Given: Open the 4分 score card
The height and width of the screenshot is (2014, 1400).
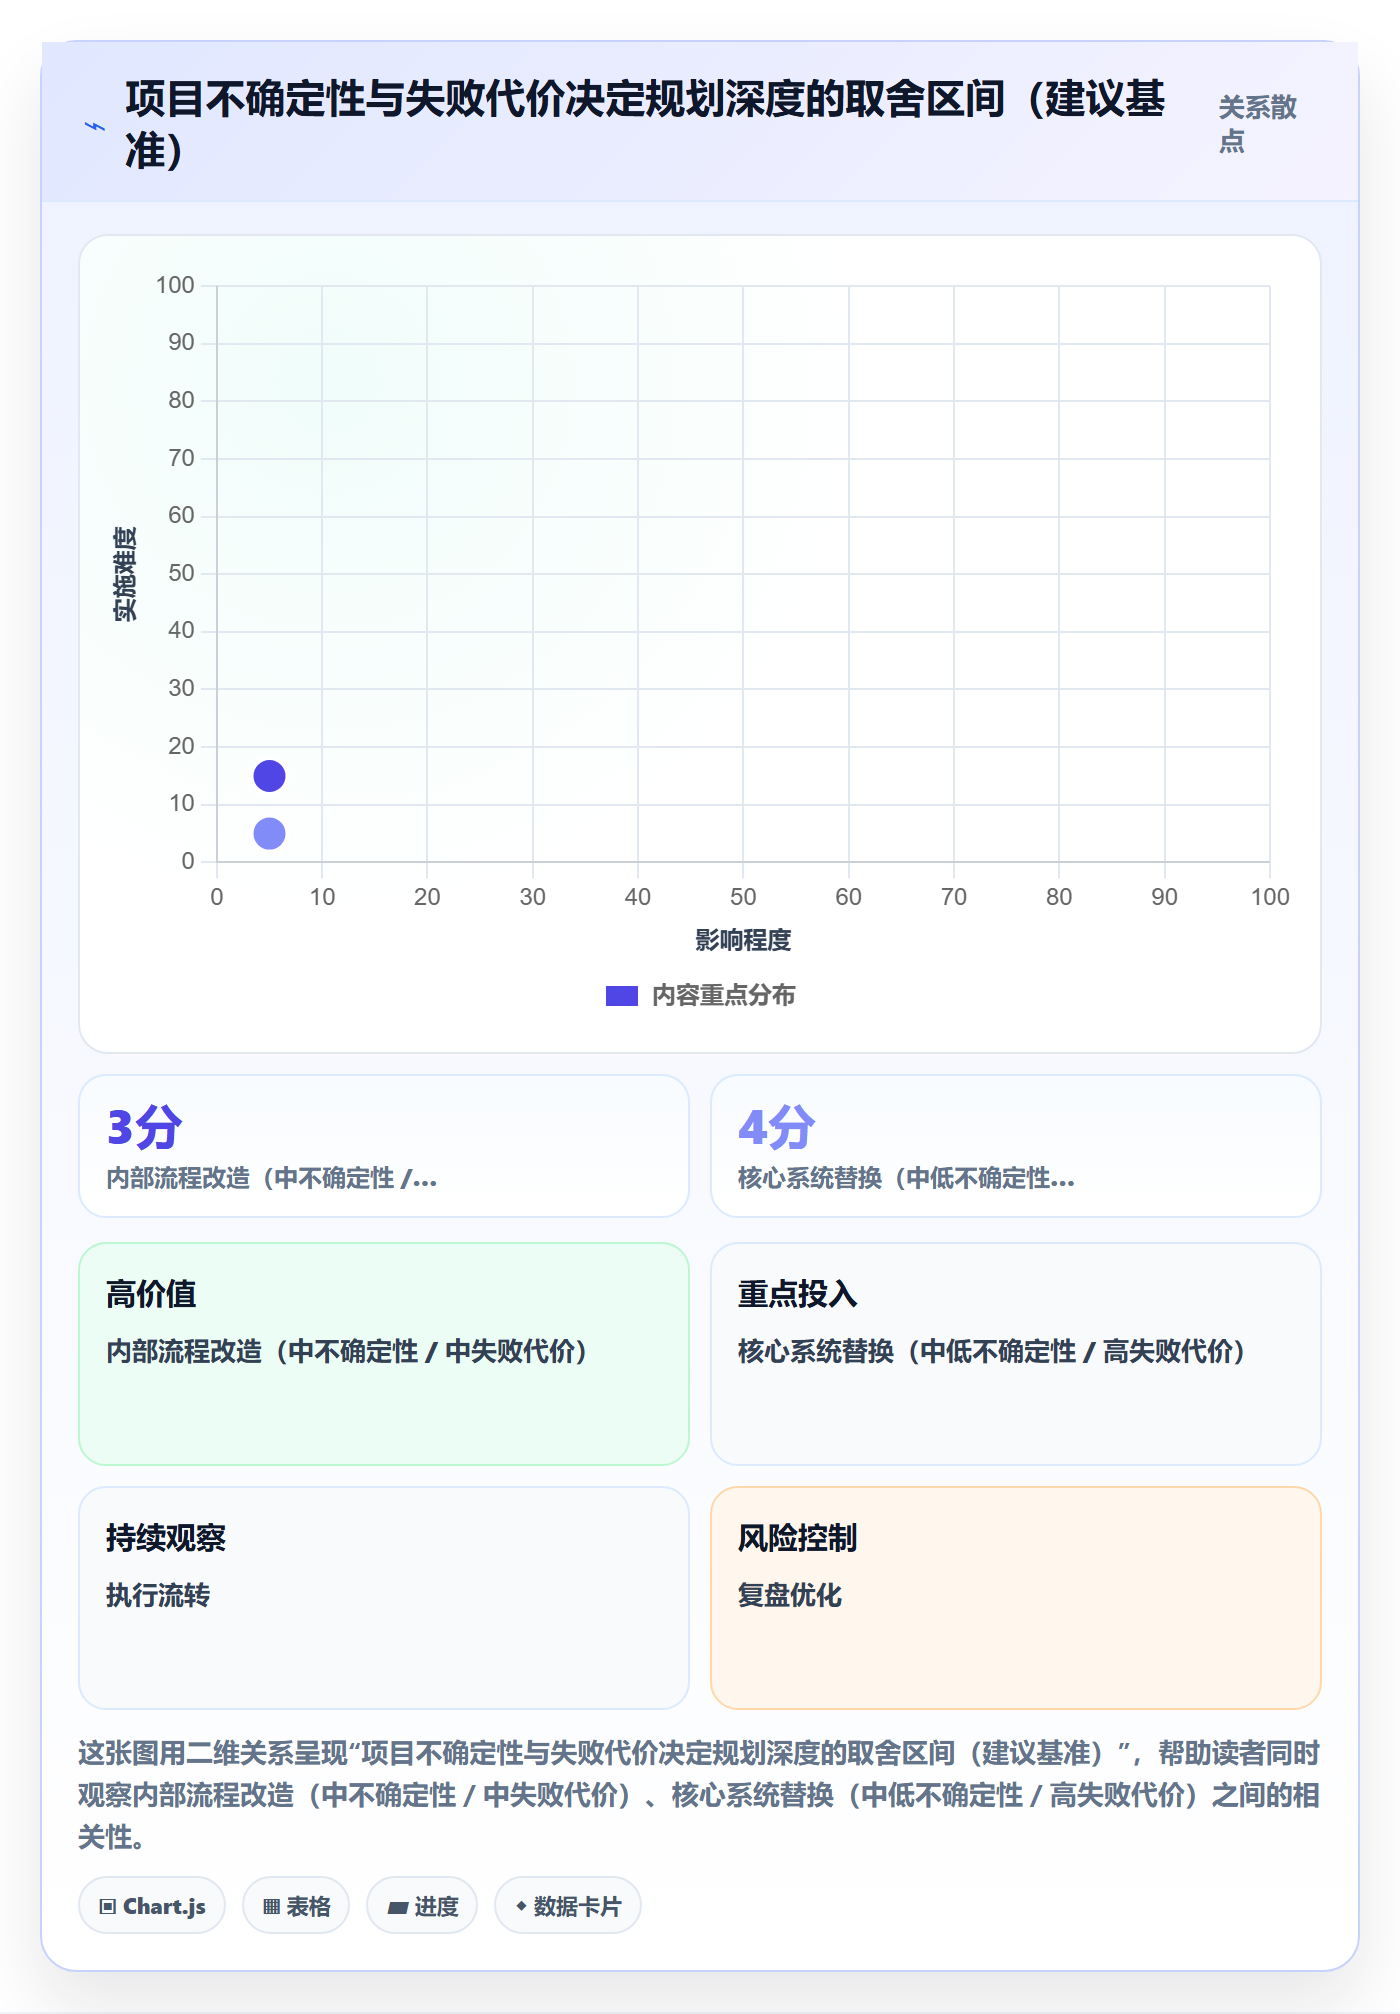Looking at the screenshot, I should (1016, 1146).
